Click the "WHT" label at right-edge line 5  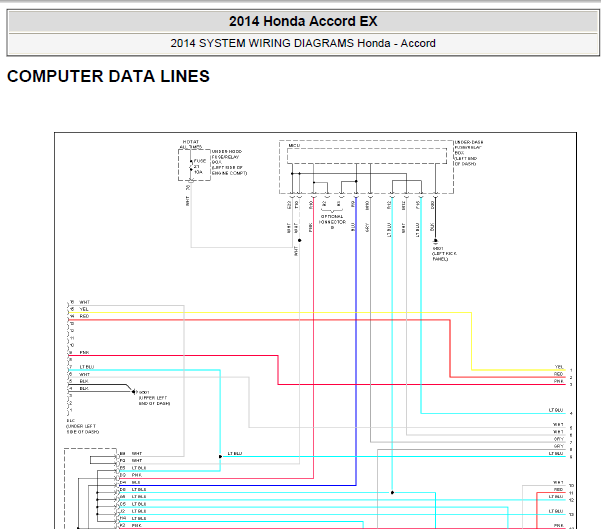tap(558, 424)
